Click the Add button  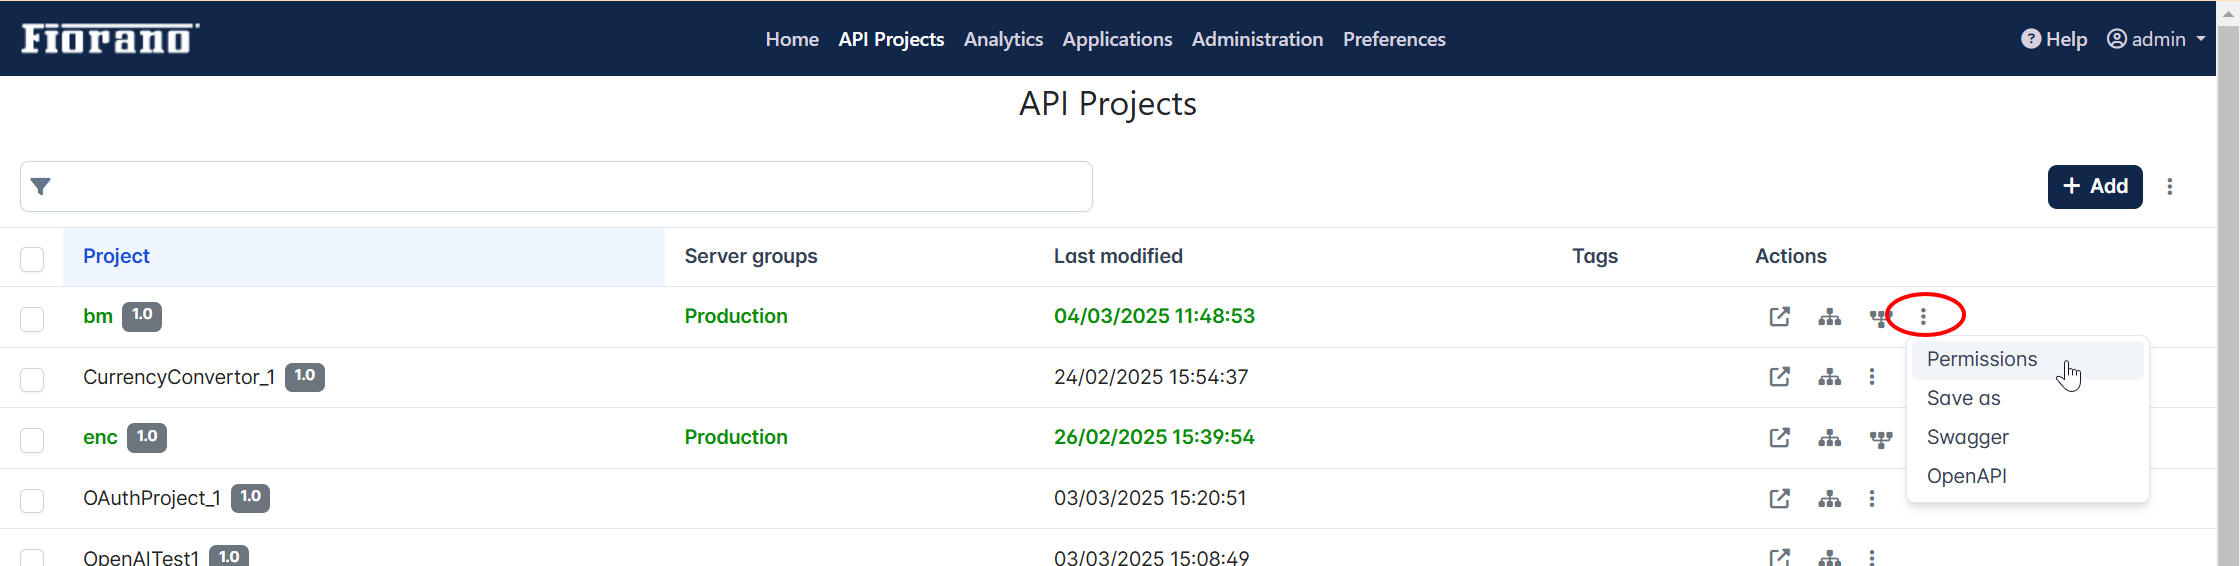point(2095,187)
